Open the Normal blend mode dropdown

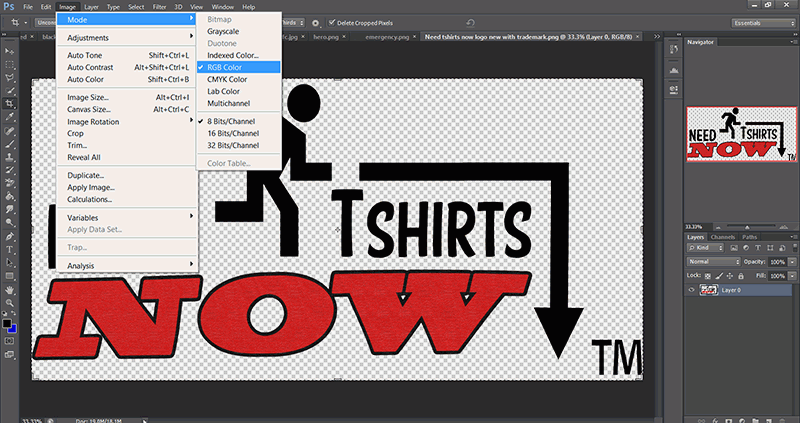[713, 261]
